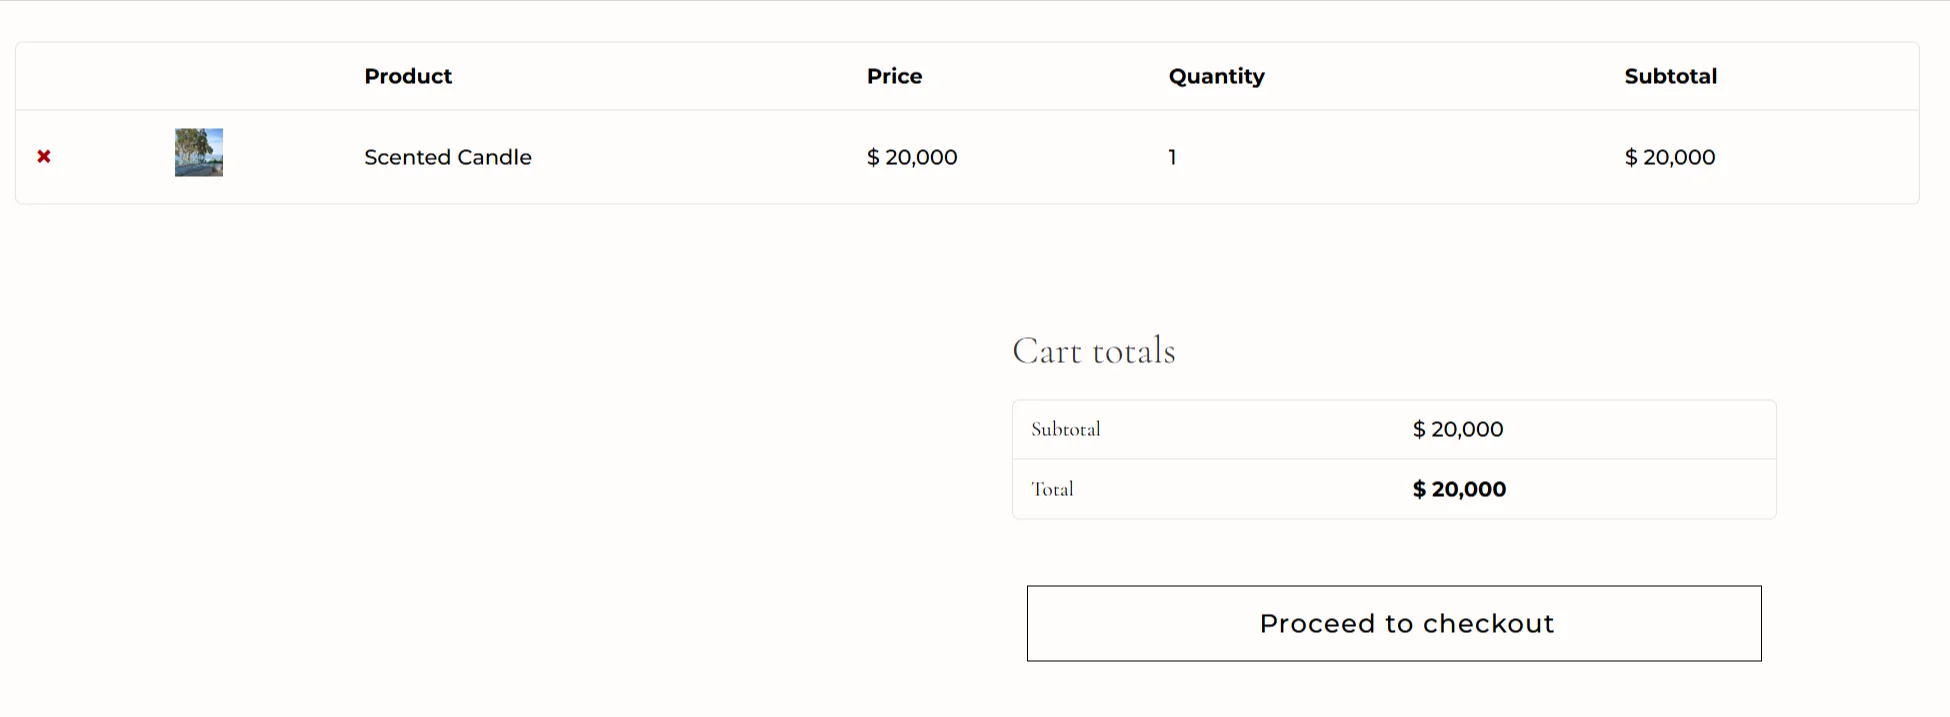Click the Price column header
The image size is (1950, 717).
point(894,77)
